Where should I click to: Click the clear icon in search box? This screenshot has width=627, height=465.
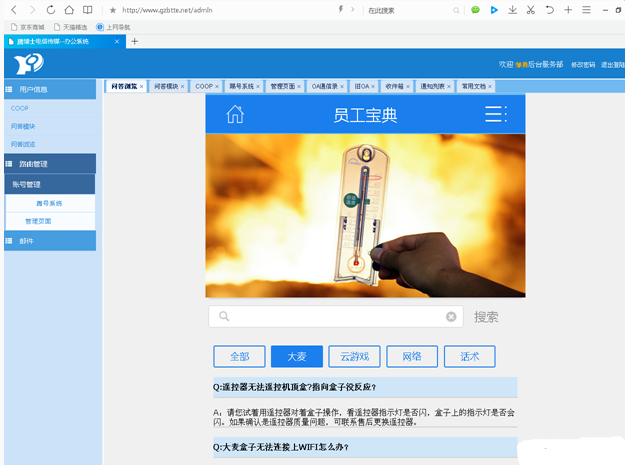tap(451, 317)
